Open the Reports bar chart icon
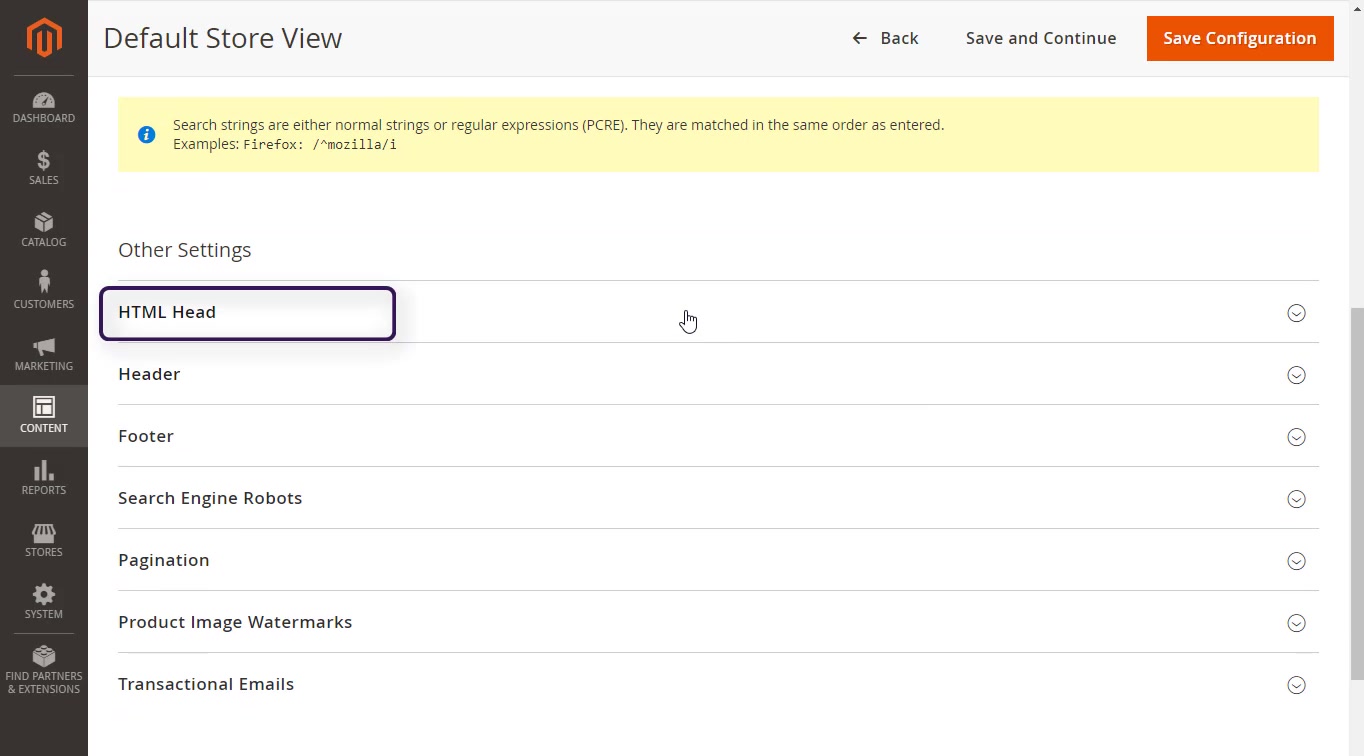Screen dimensions: 1364x756 (44, 478)
